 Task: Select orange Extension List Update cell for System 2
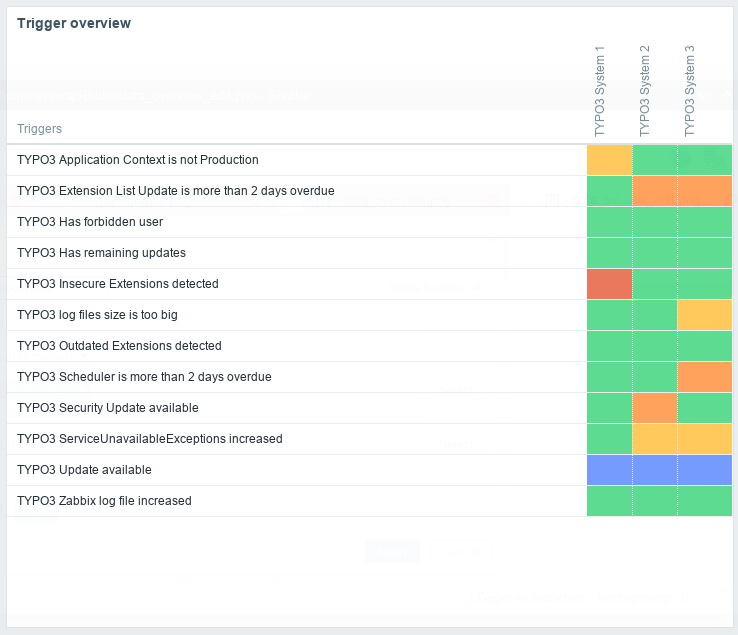655,191
